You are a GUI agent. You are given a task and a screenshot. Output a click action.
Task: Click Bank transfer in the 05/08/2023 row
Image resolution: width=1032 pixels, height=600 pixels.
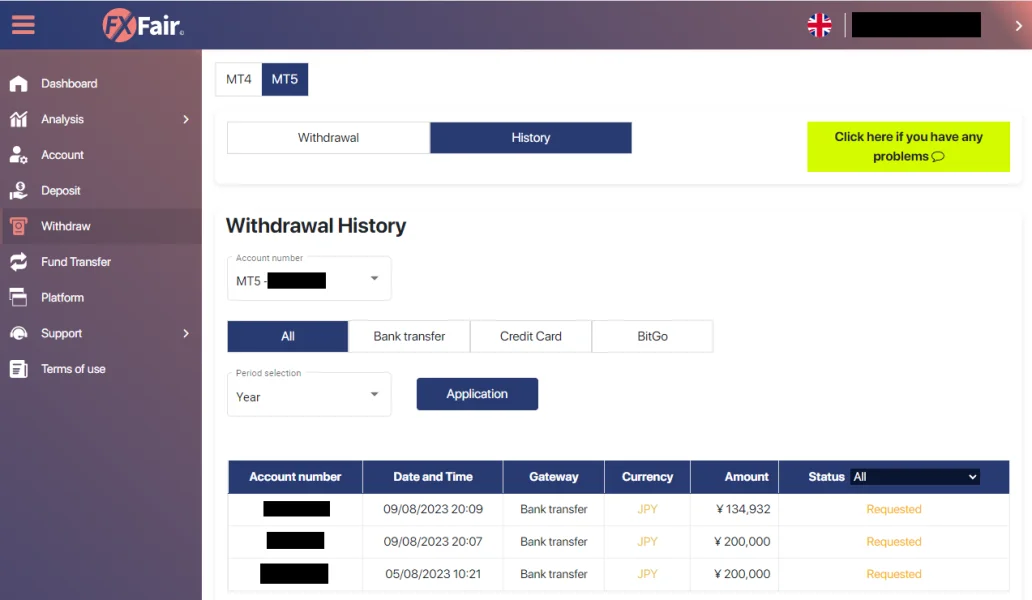click(x=554, y=574)
